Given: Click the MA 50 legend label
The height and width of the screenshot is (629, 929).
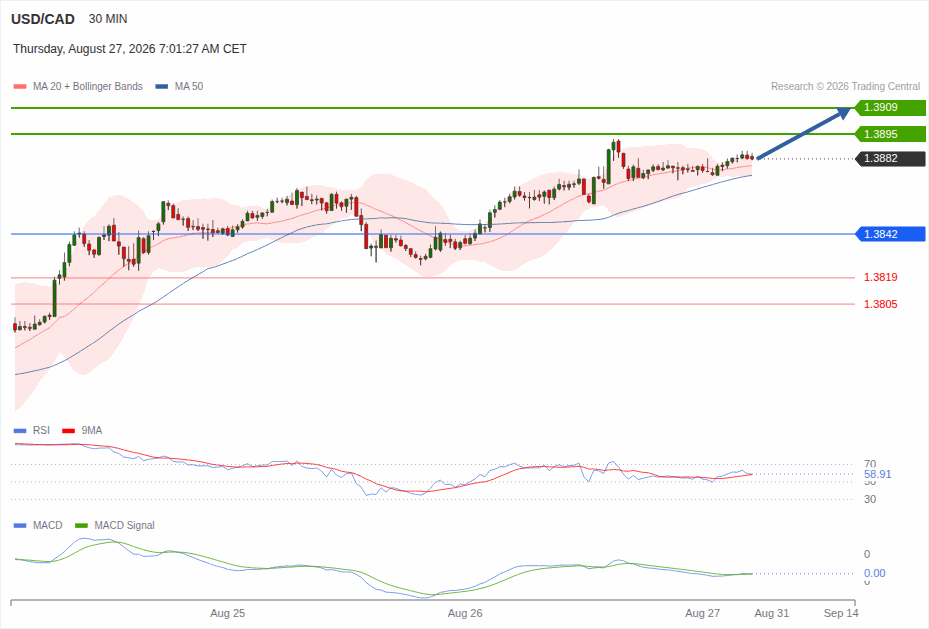Looking at the screenshot, I should click(188, 86).
